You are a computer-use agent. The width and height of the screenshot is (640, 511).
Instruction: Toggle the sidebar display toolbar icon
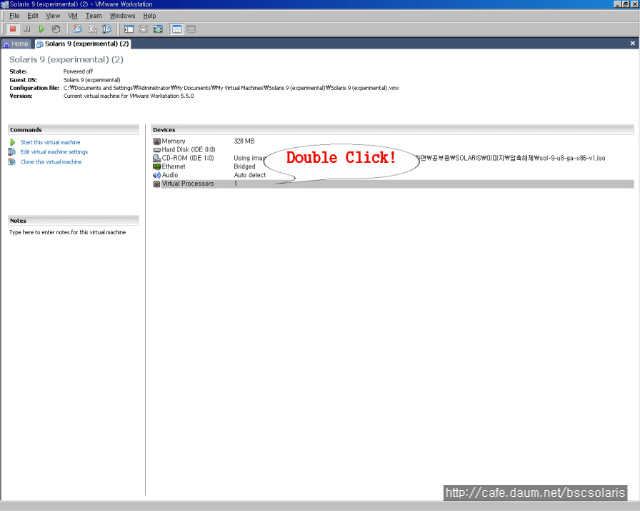click(129, 29)
